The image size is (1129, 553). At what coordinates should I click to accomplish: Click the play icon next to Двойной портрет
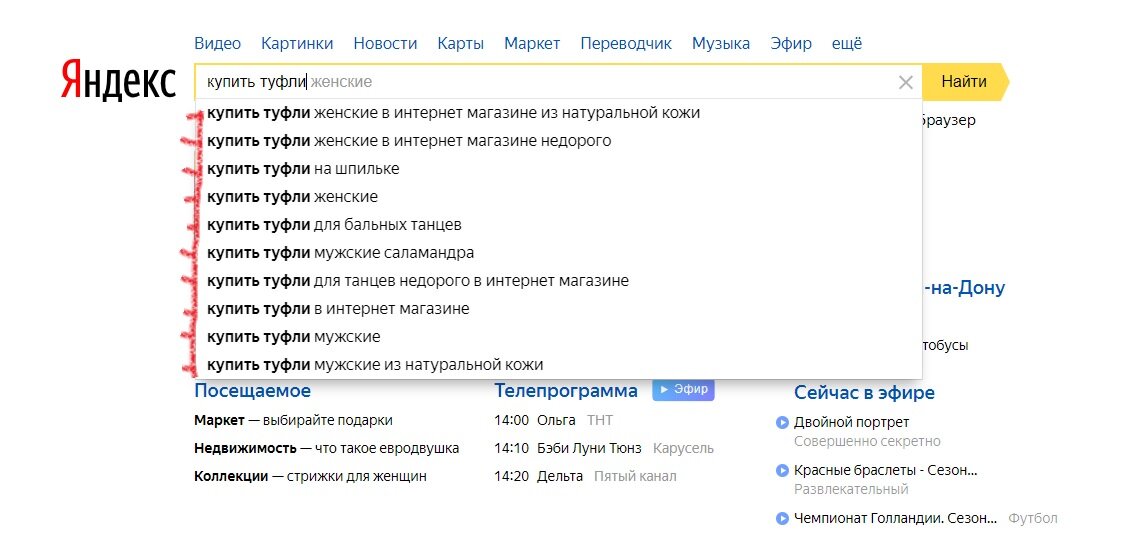point(783,423)
